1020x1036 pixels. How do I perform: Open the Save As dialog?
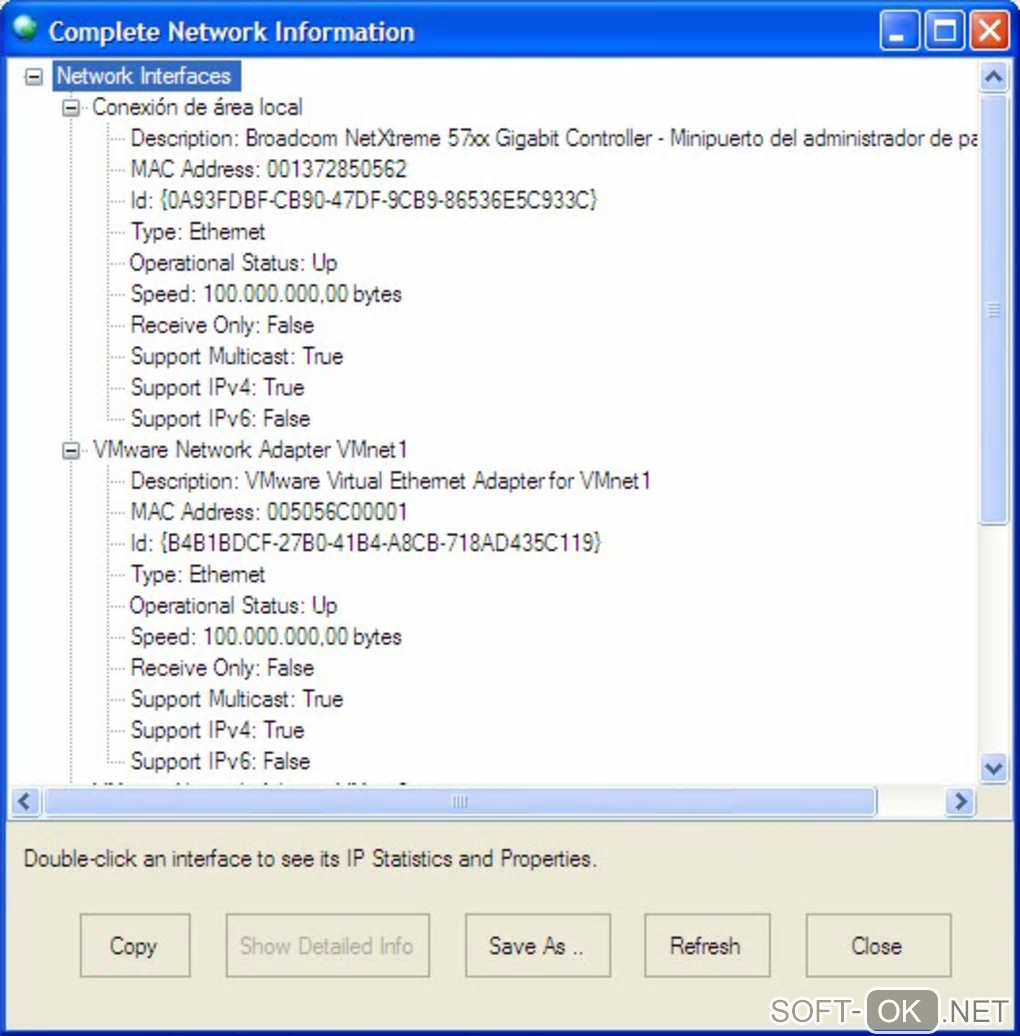(x=538, y=945)
